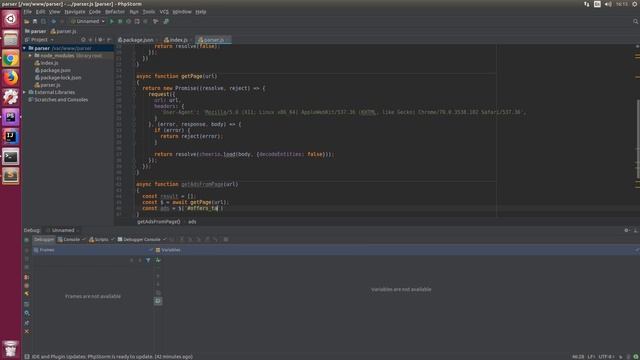Click volume icon in system tray
The image size is (640, 360).
click(x=608, y=4)
